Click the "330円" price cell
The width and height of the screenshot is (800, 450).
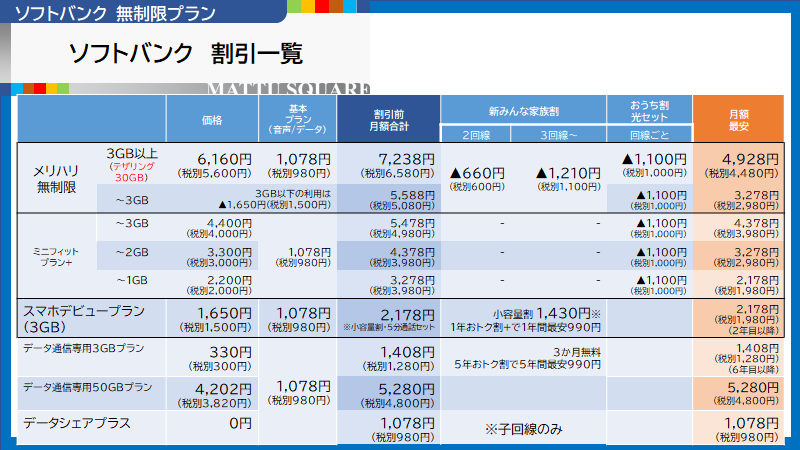pos(230,352)
